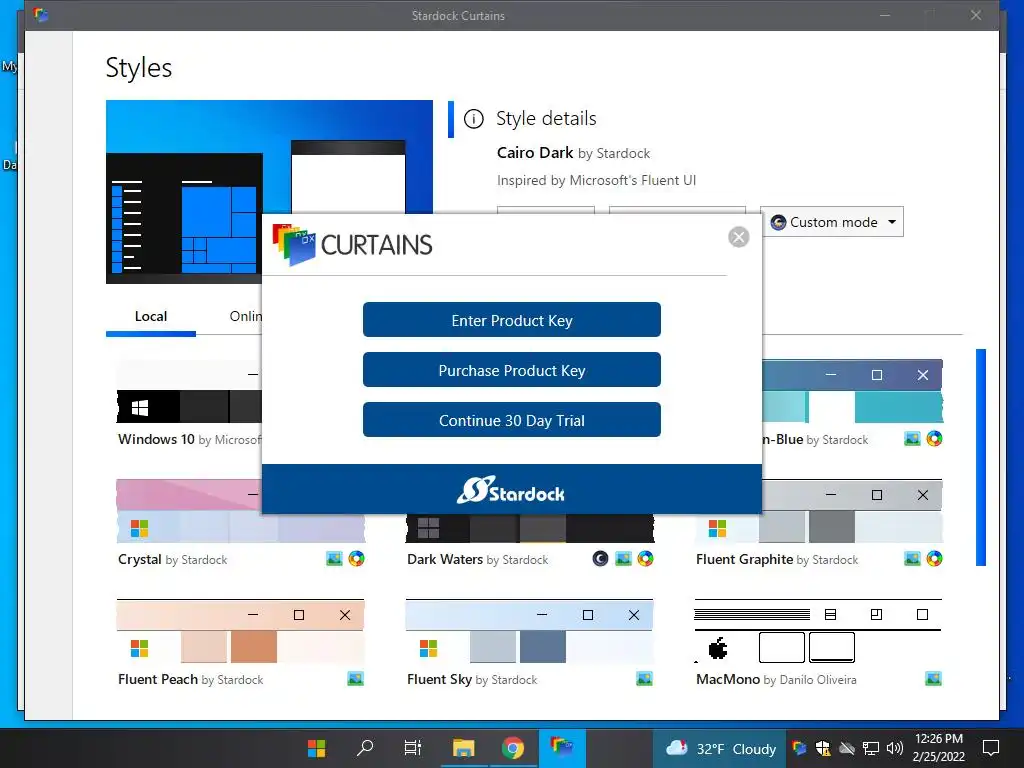Select the Fluent Peach style thumbnail
This screenshot has height=768, width=1024.
(x=240, y=631)
